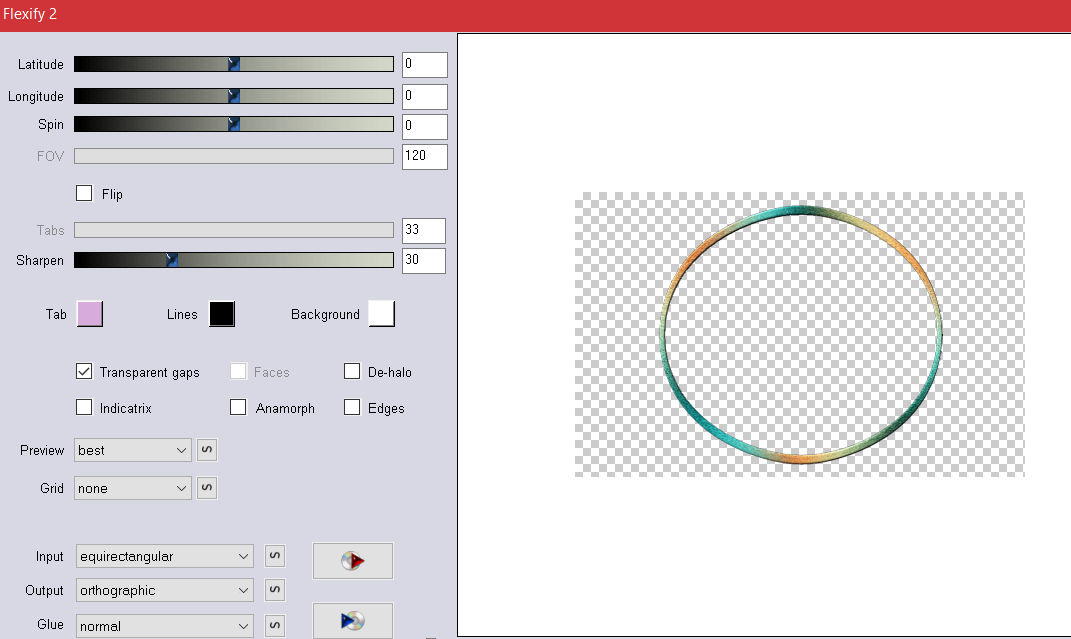Screen dimensions: 1071x639
Task: Pick the black Lines color swatch
Action: point(222,314)
